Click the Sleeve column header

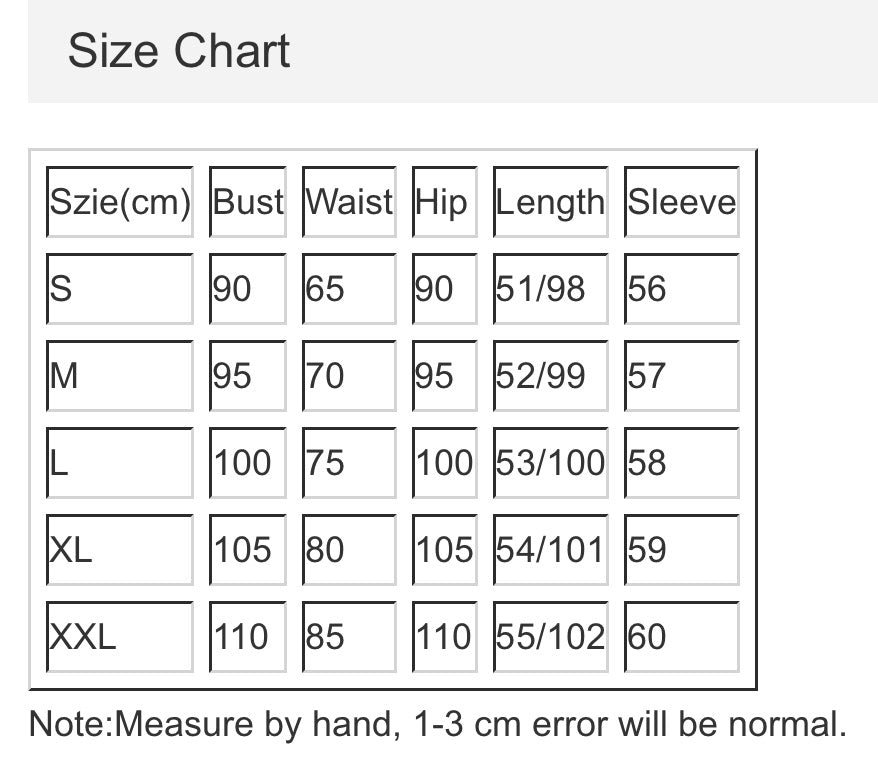pos(682,202)
